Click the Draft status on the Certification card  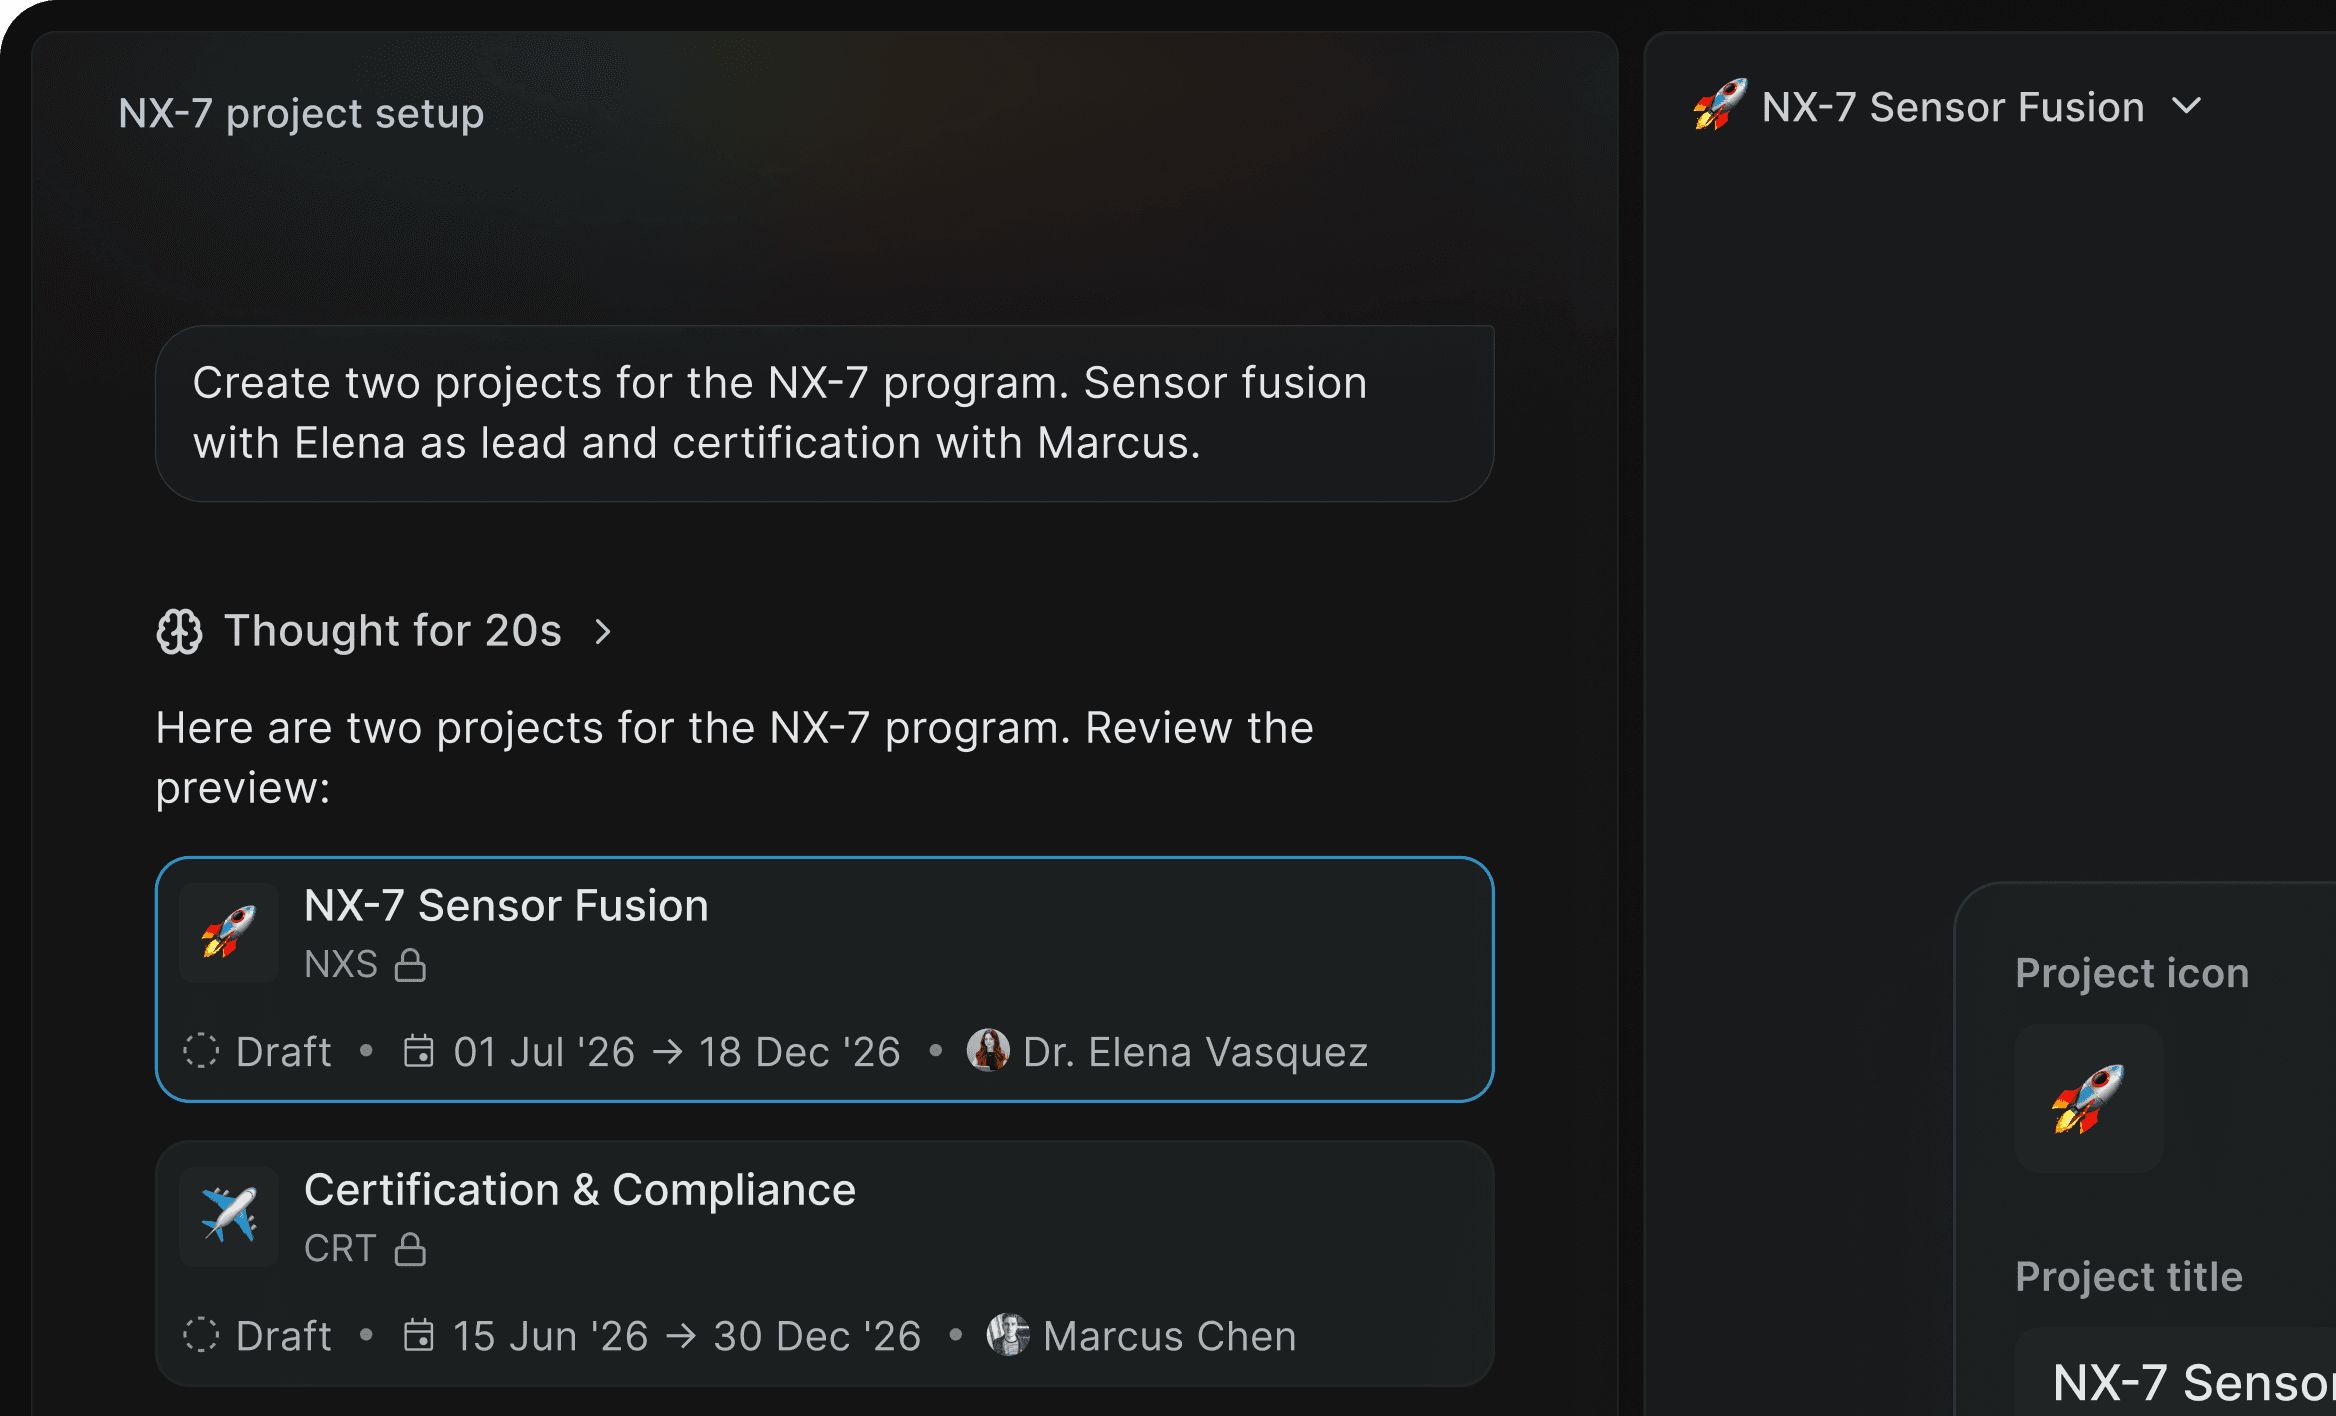[x=258, y=1336]
